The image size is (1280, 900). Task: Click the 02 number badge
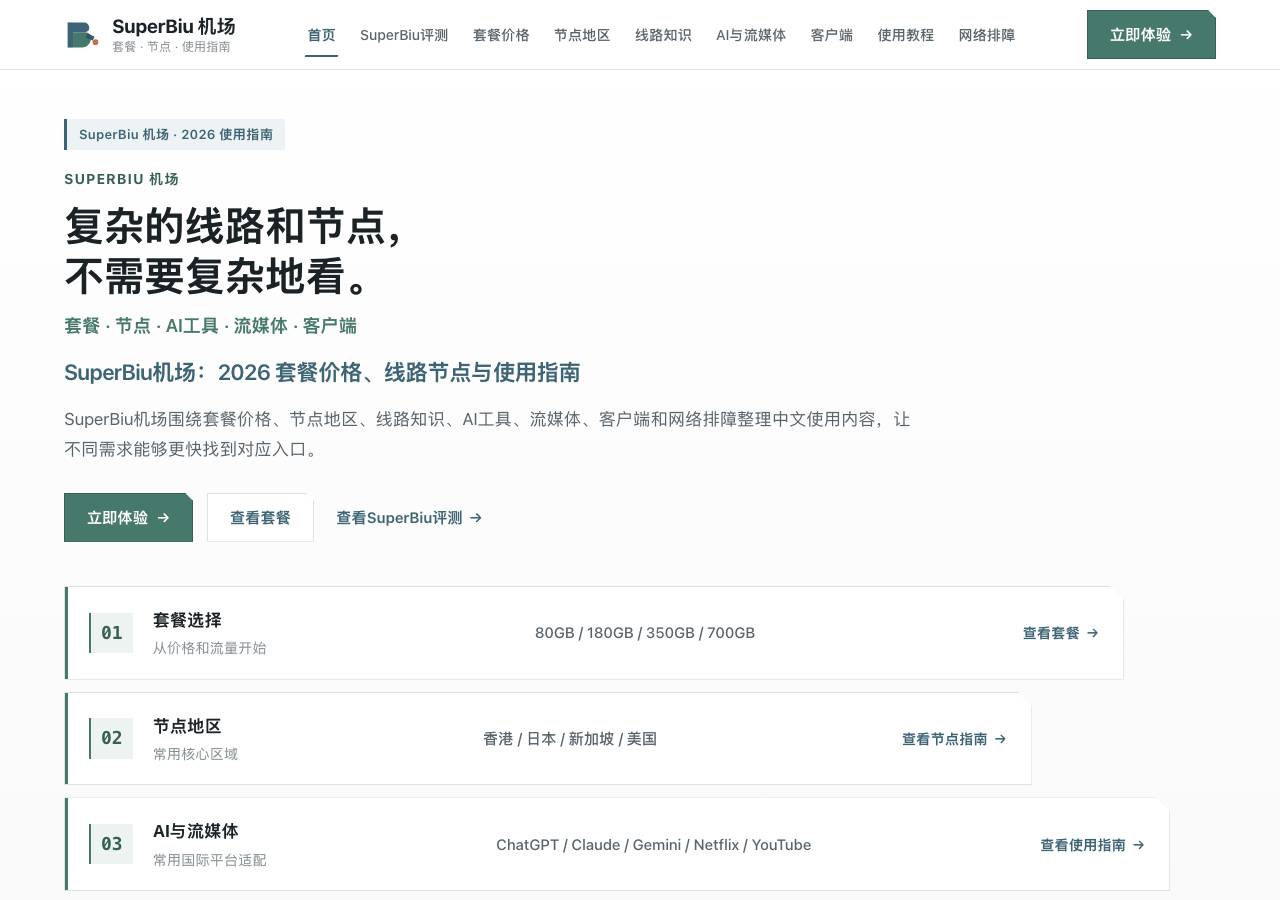click(111, 738)
